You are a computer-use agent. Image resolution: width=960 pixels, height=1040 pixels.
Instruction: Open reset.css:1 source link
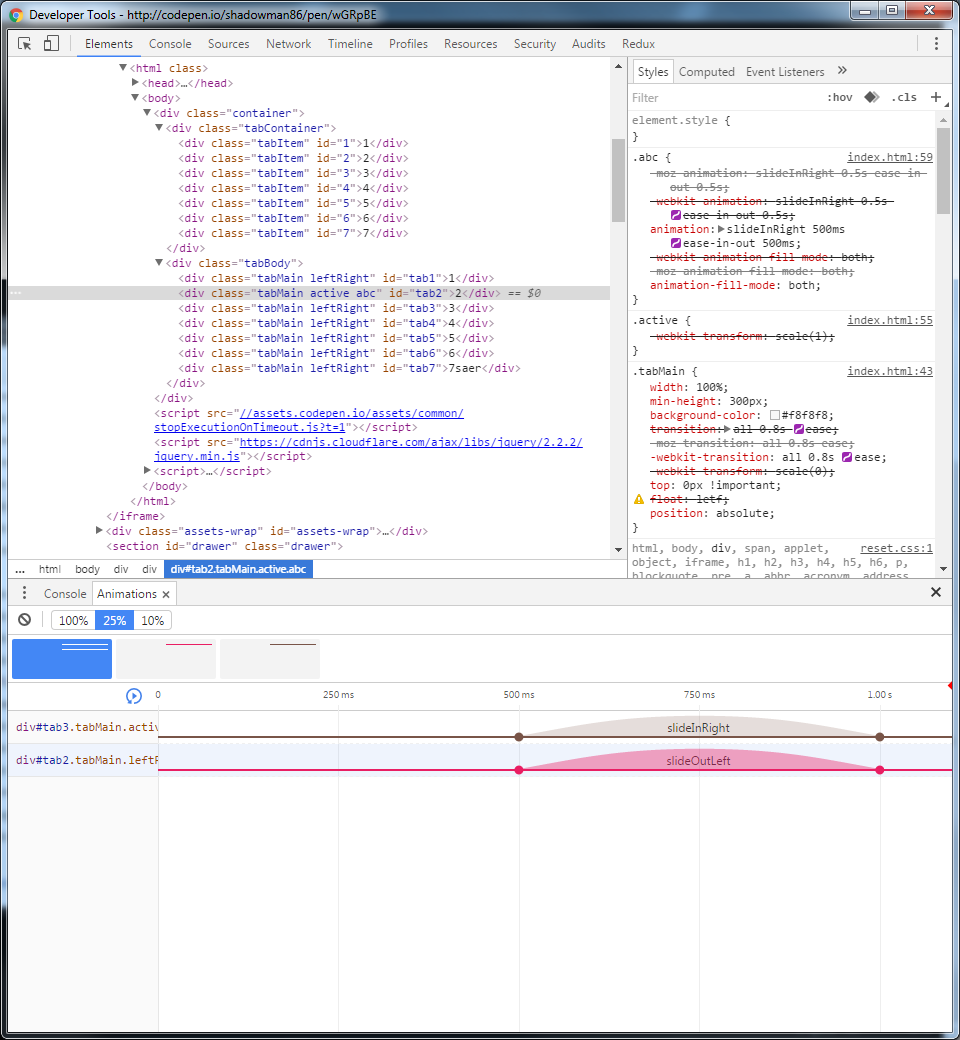896,549
